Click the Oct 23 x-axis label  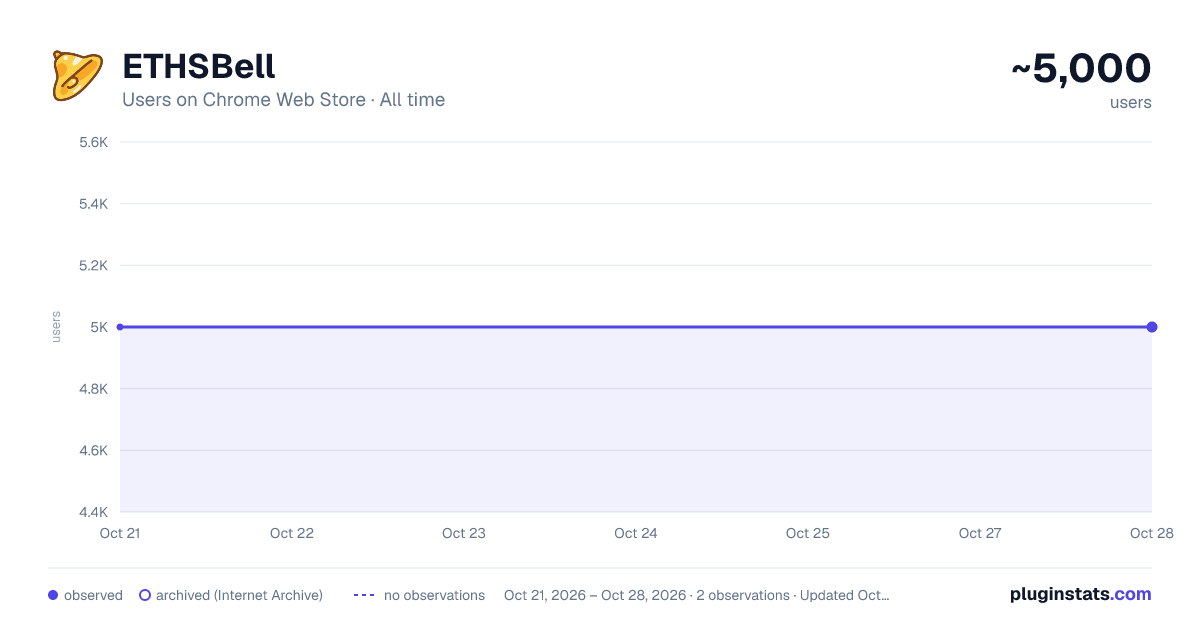(464, 533)
